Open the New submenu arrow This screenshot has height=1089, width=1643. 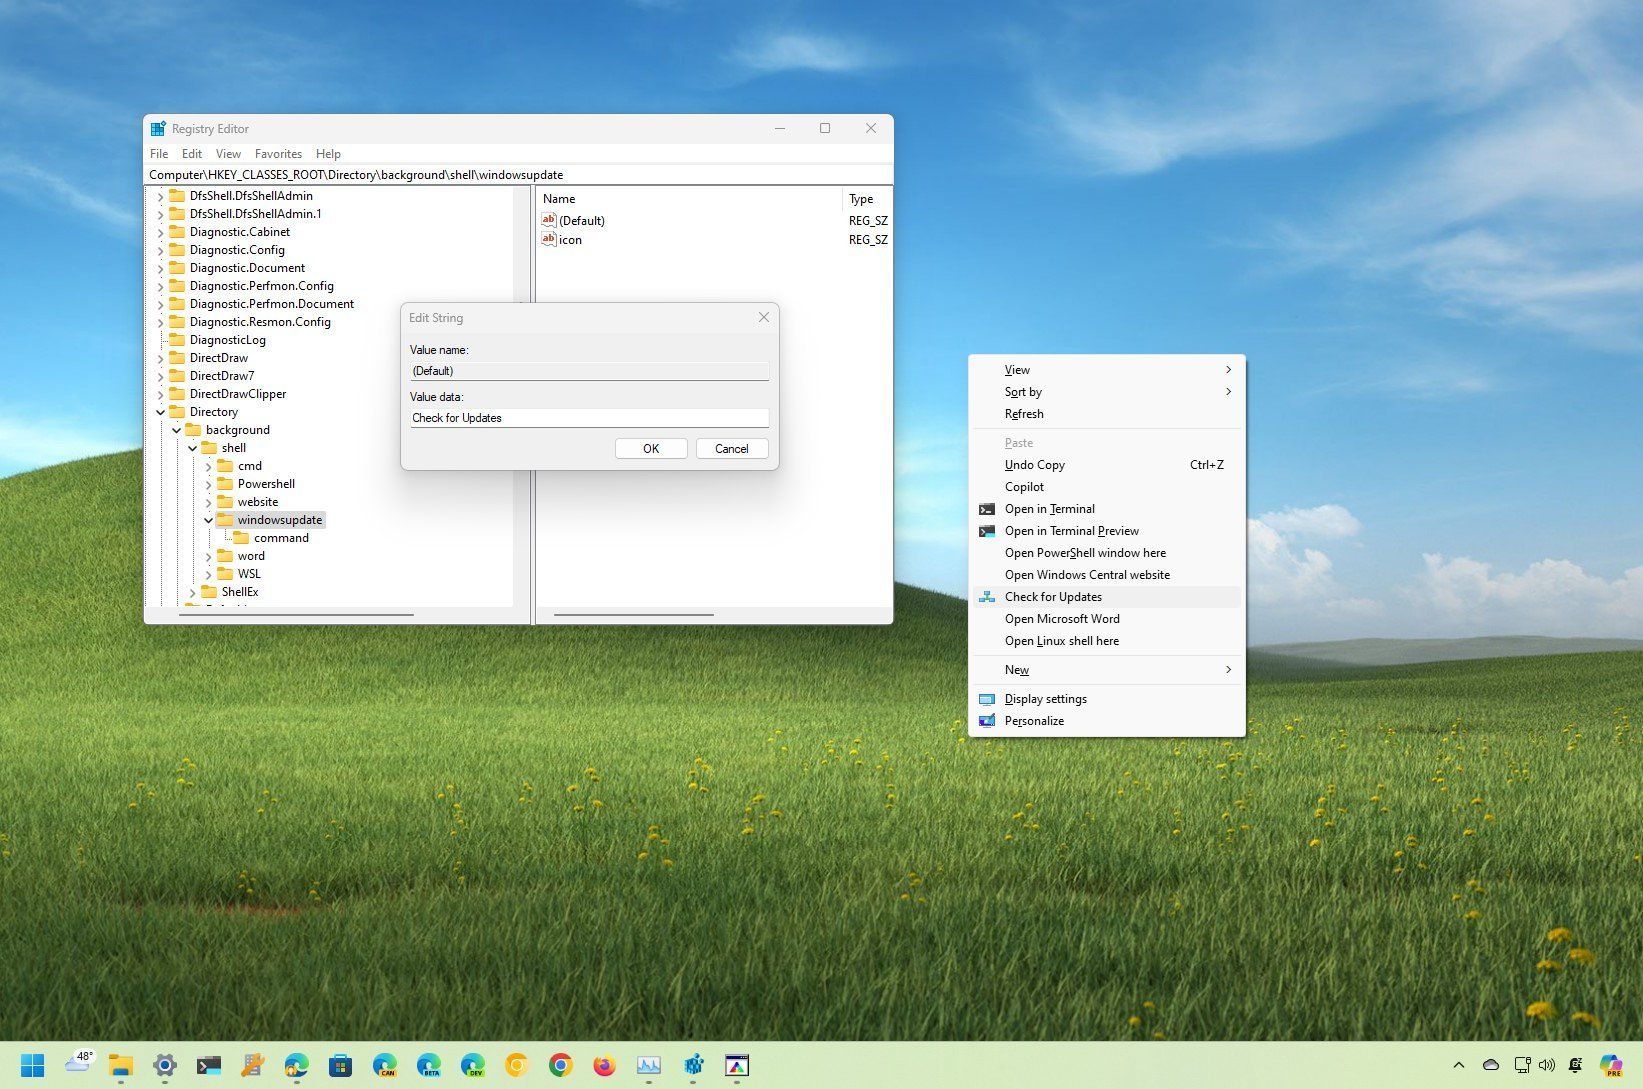click(x=1228, y=669)
